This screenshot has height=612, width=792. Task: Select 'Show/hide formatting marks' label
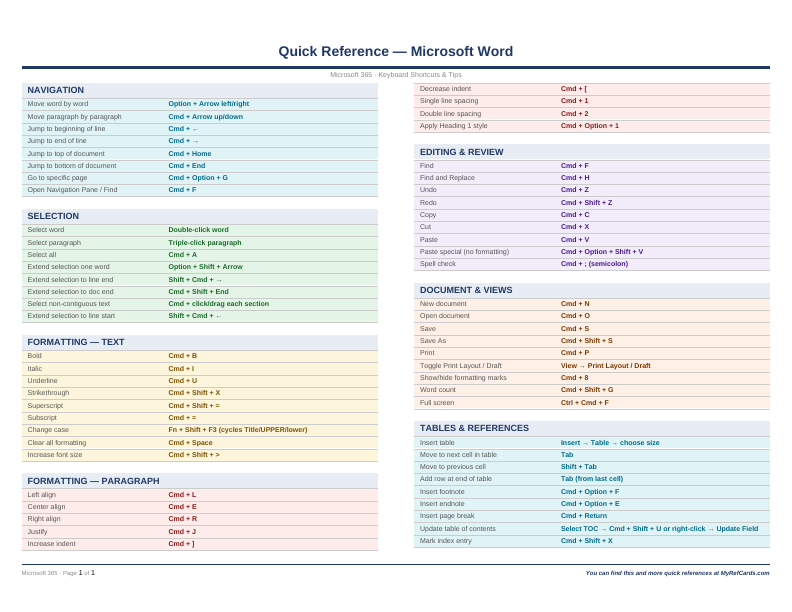(x=463, y=378)
